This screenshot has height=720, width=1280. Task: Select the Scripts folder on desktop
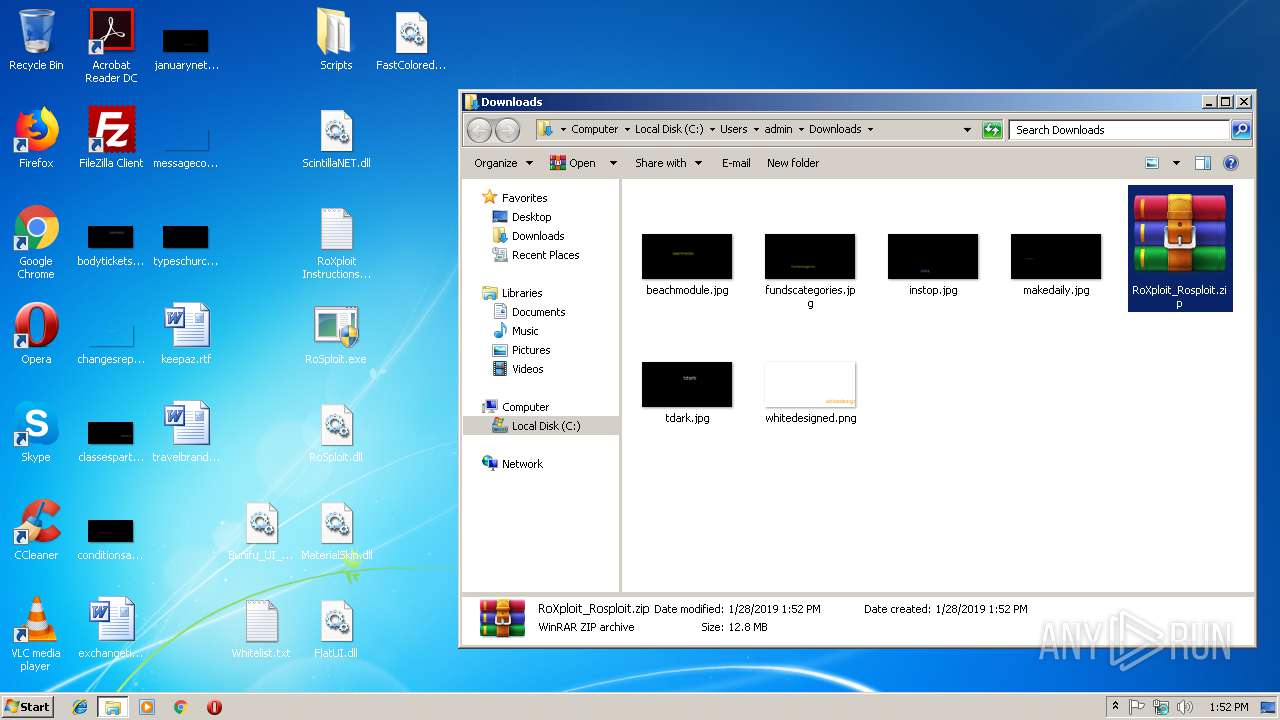336,40
